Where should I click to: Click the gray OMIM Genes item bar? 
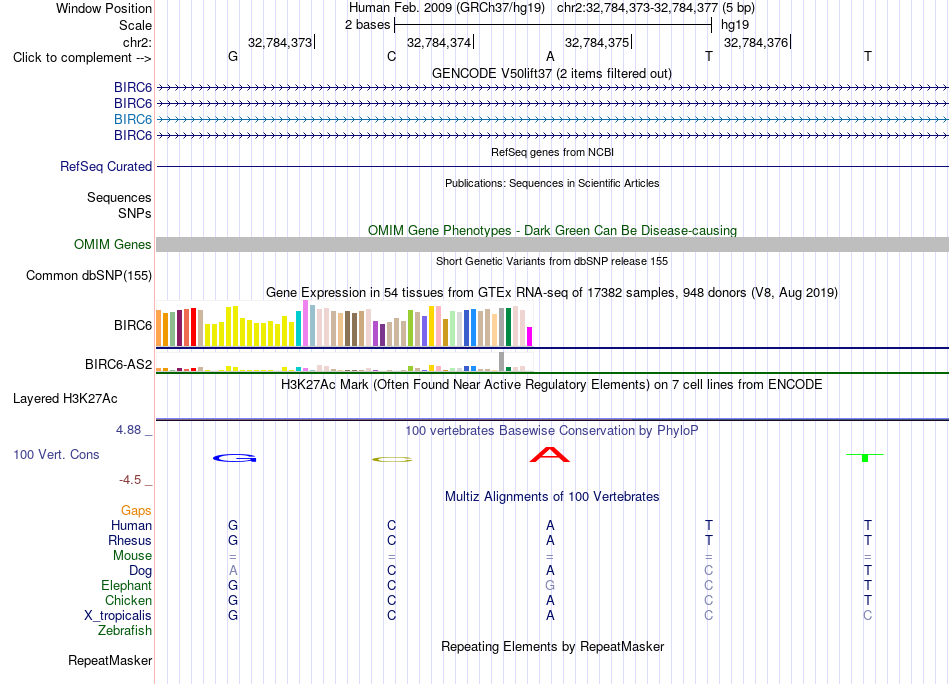coord(552,244)
